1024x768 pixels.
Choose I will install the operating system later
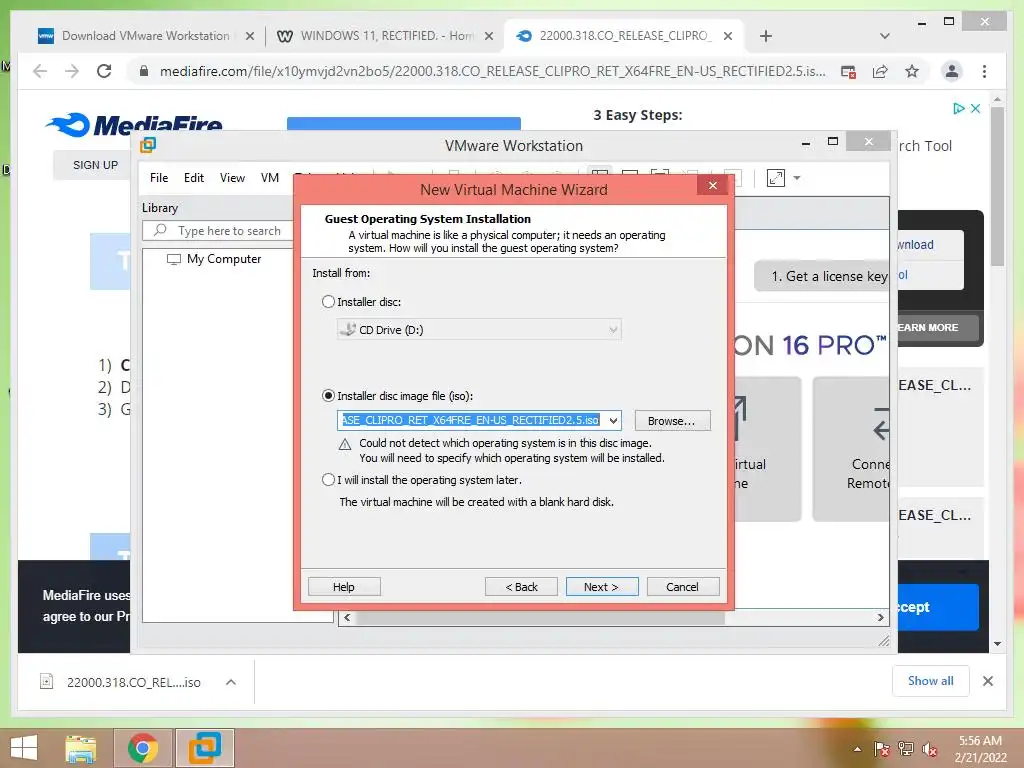coord(328,480)
